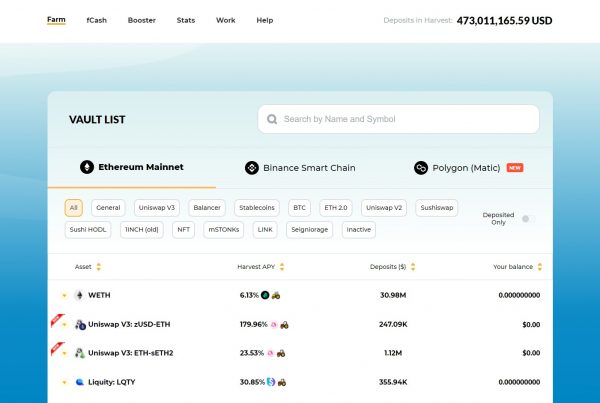Click the Uniswap V3: zUSD-ETH pair icon
The height and width of the screenshot is (403, 600).
pos(80,325)
